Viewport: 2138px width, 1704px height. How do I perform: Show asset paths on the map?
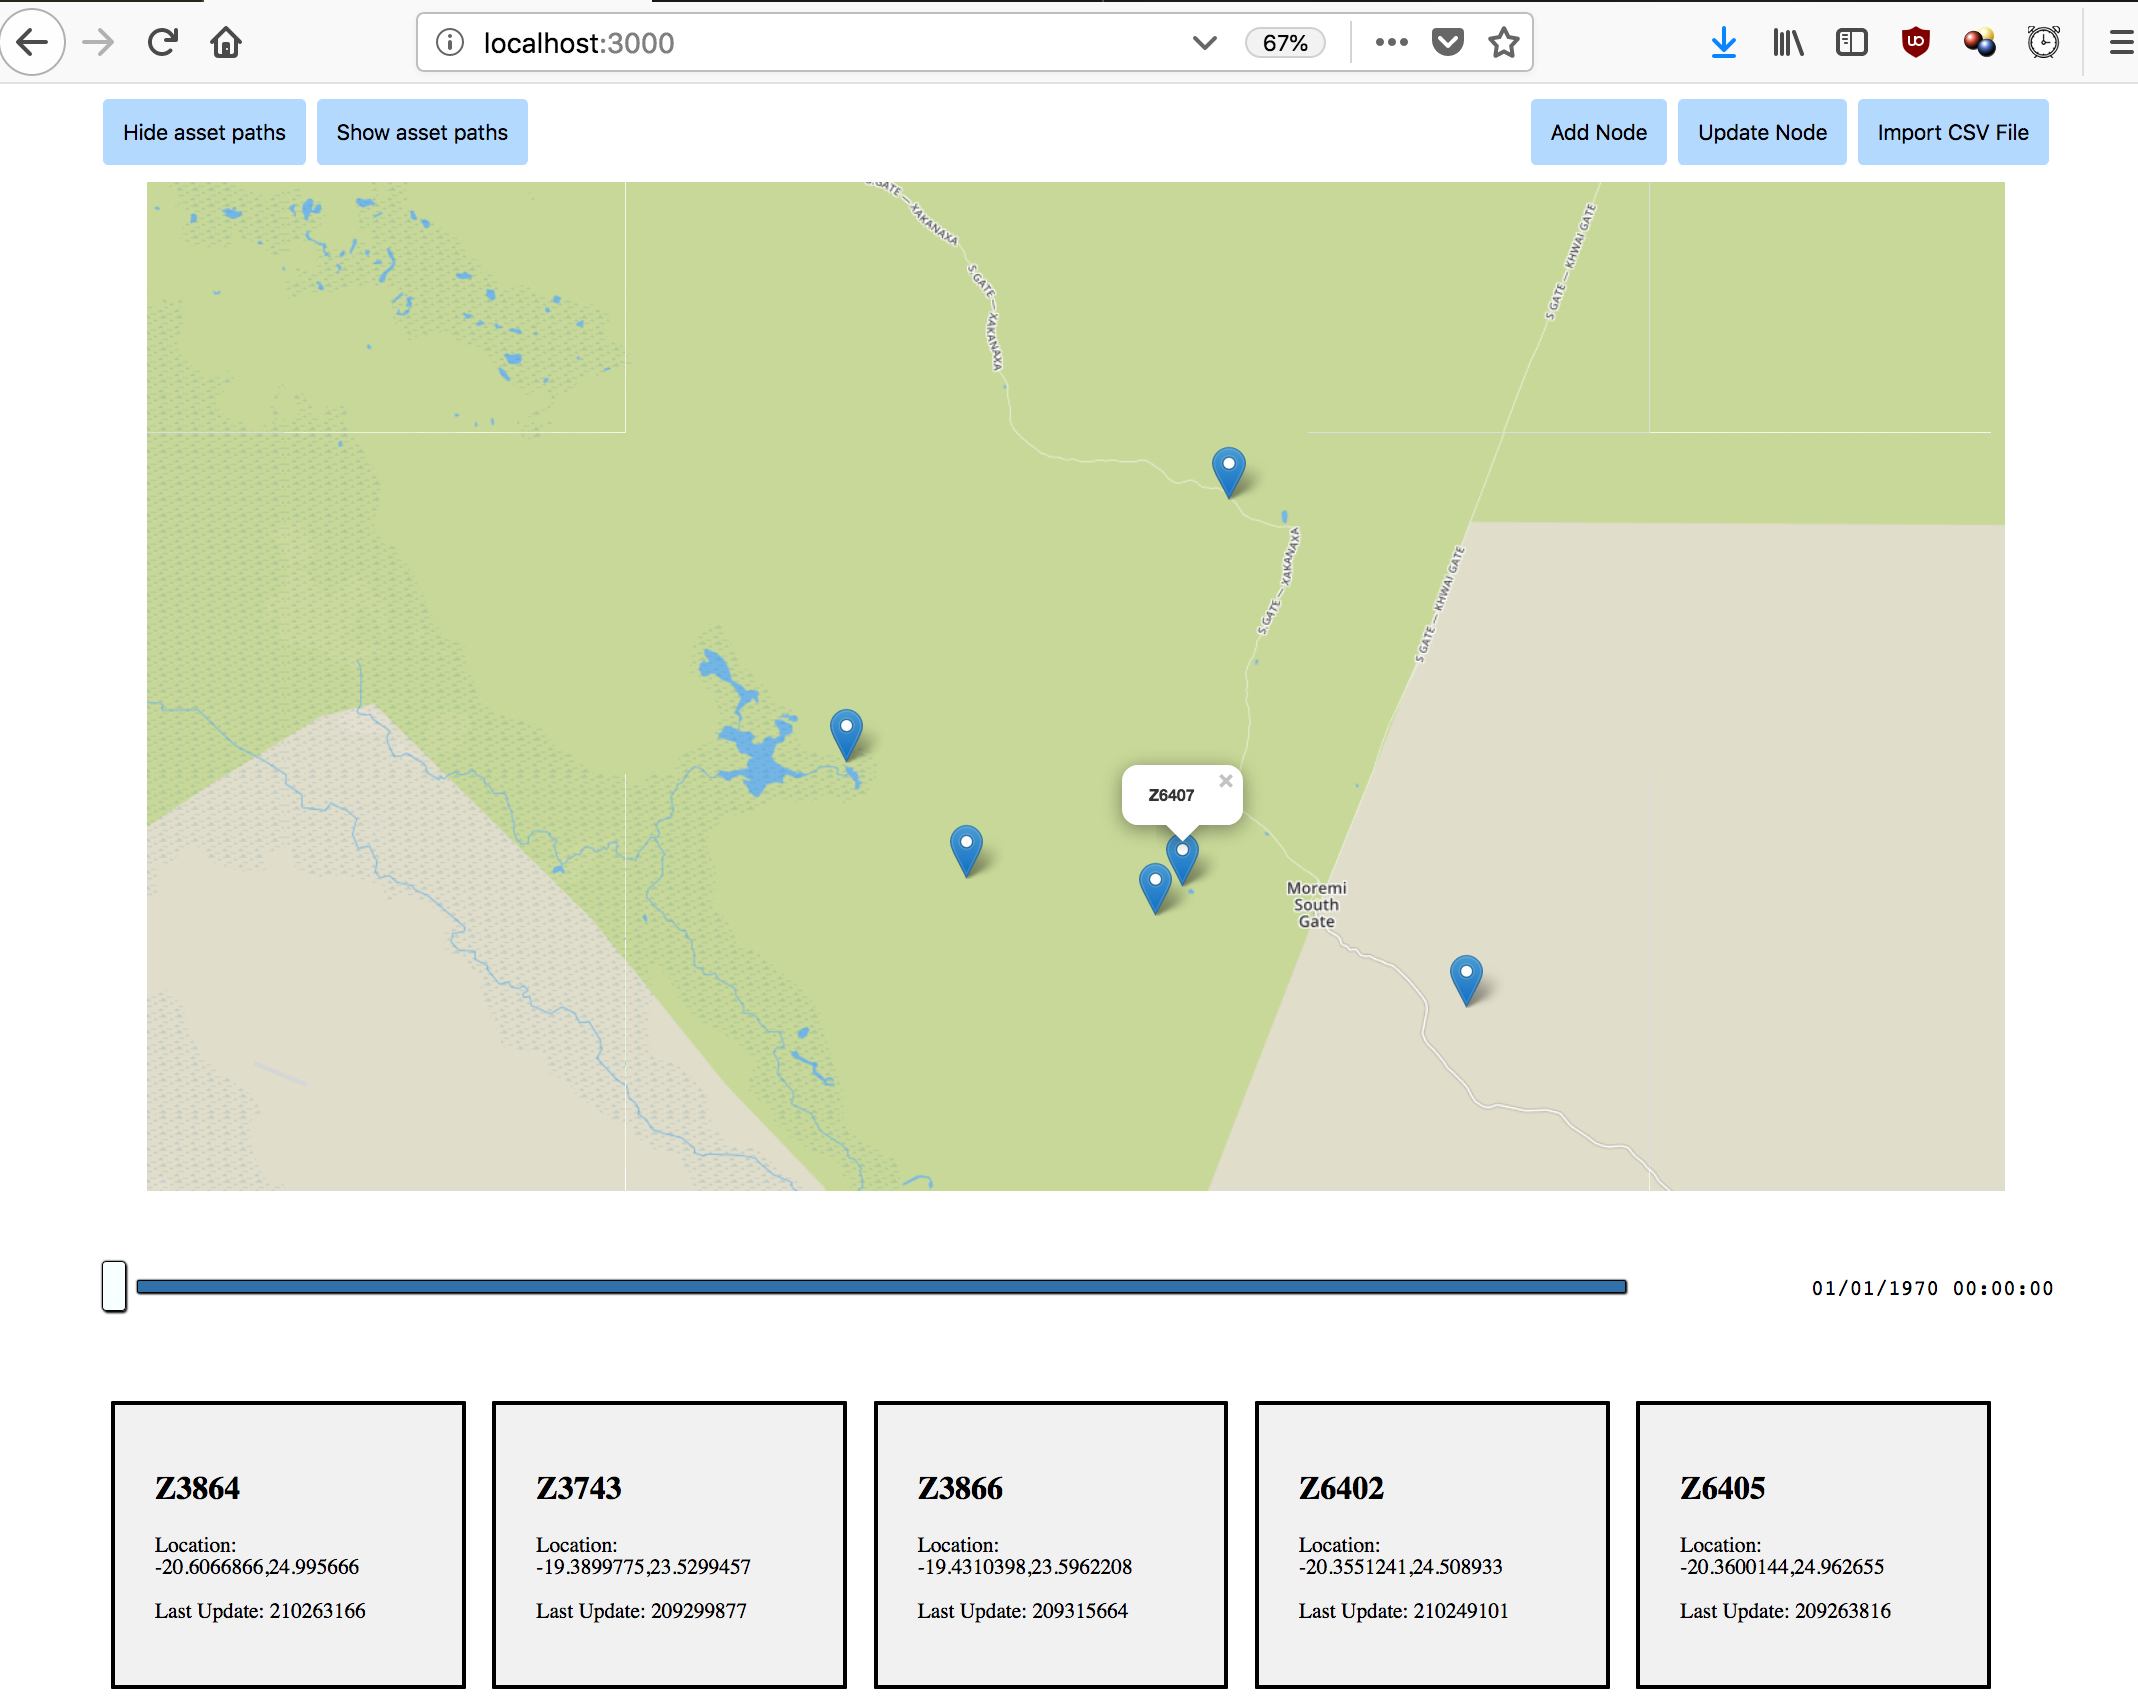(x=422, y=132)
